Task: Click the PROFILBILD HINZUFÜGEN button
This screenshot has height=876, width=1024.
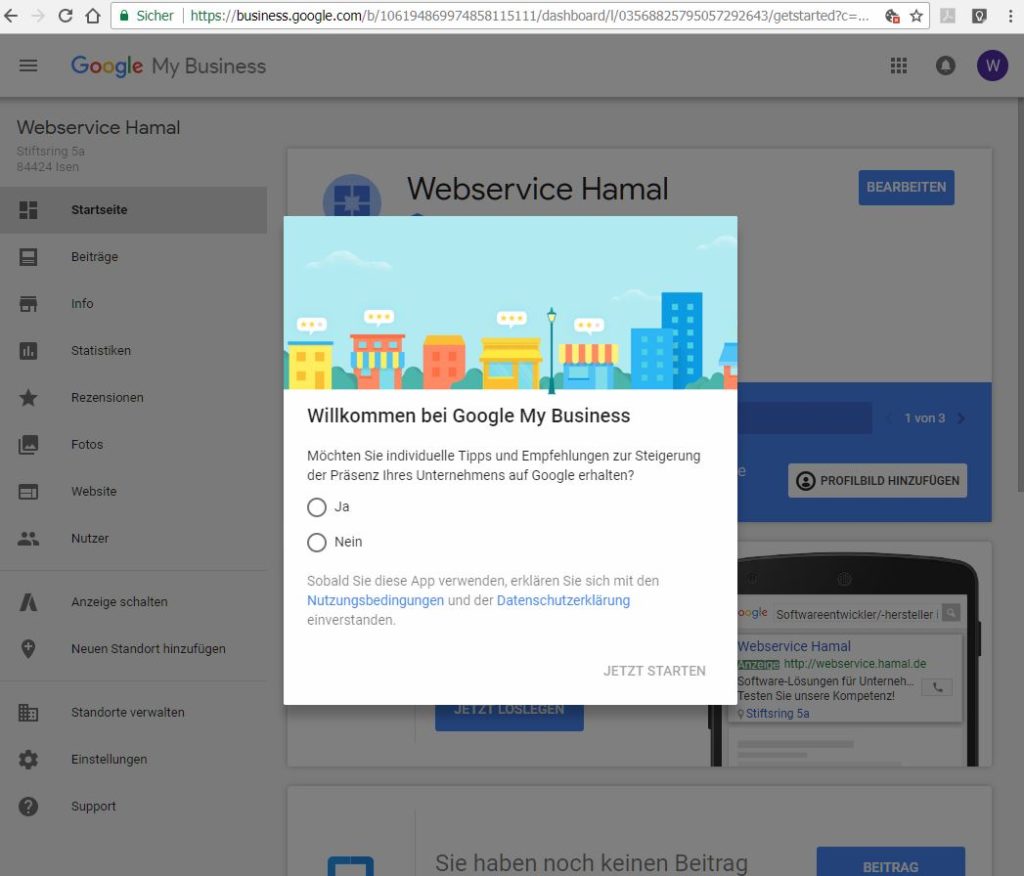Action: click(x=878, y=481)
